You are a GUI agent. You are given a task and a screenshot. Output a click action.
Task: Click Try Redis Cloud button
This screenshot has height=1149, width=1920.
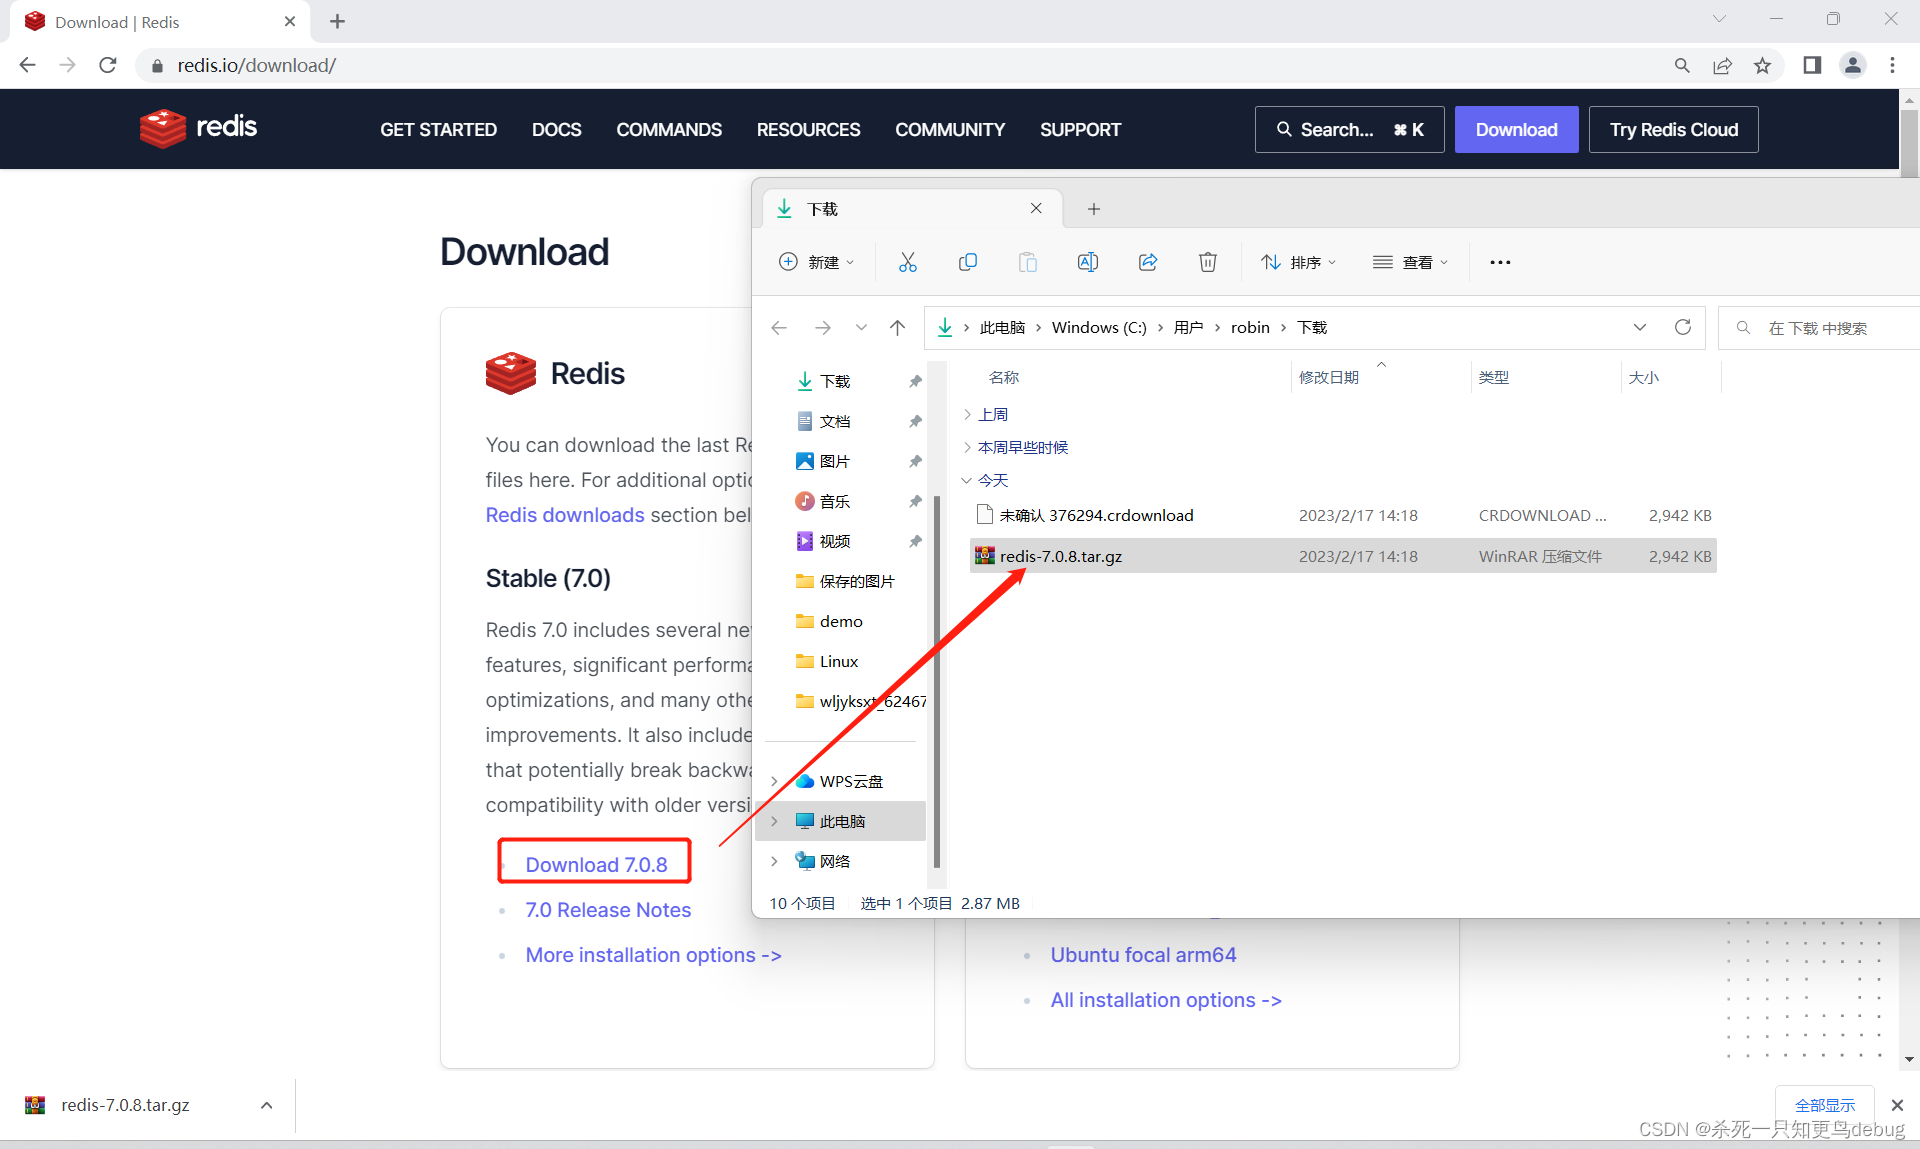point(1673,129)
